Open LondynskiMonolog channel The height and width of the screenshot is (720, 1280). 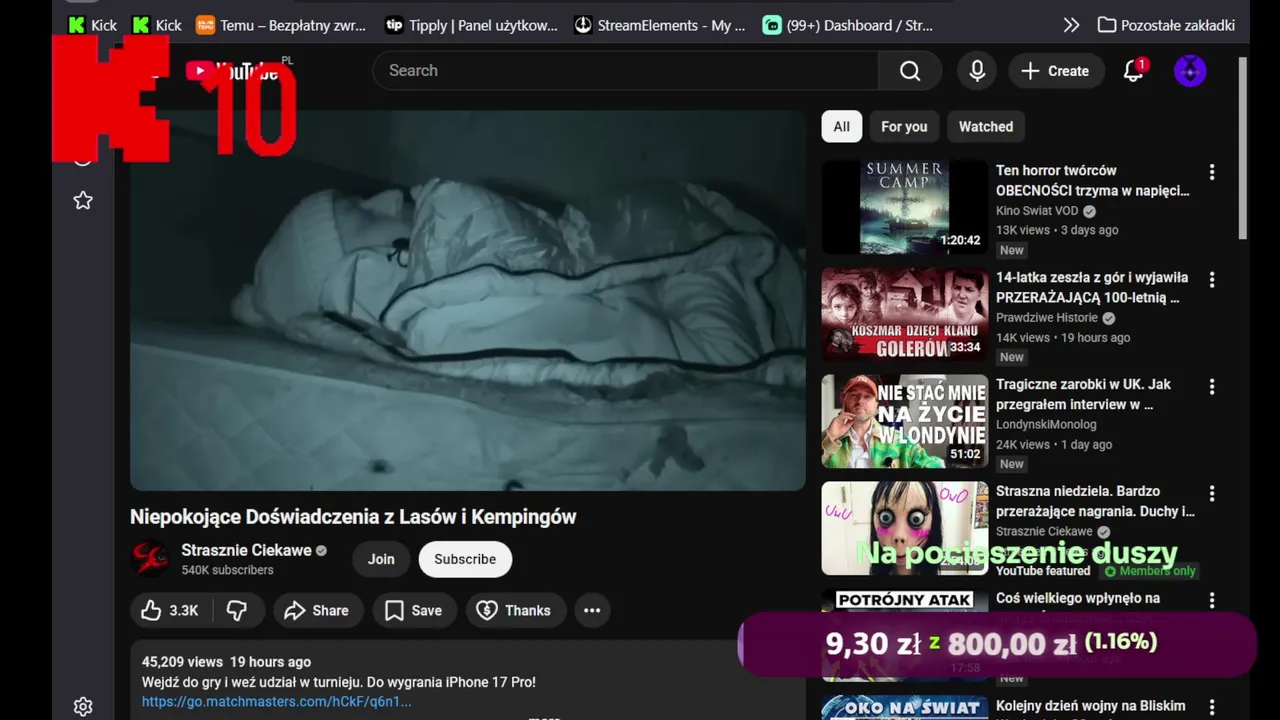point(1046,425)
